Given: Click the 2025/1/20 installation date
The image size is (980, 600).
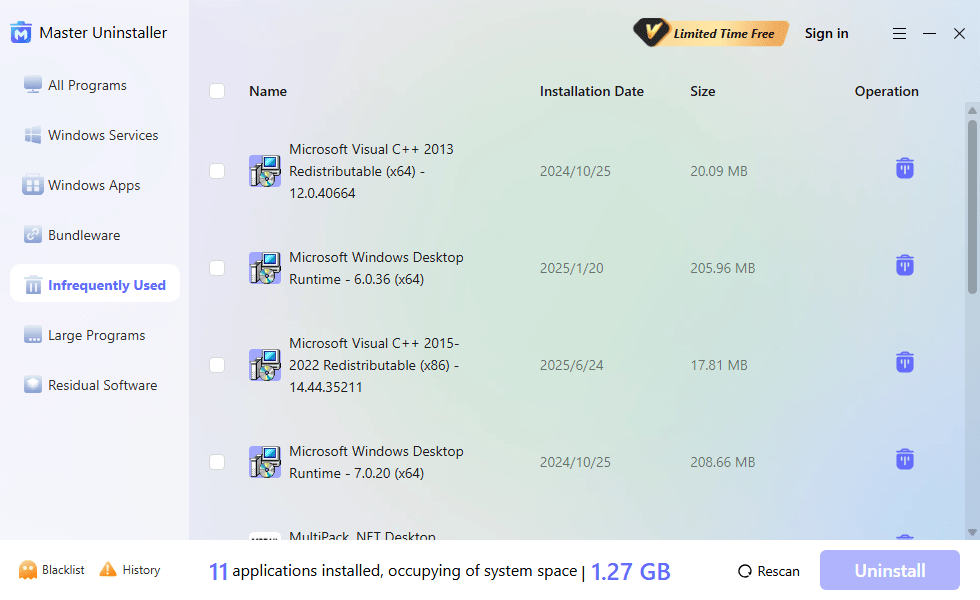Looking at the screenshot, I should point(572,268).
